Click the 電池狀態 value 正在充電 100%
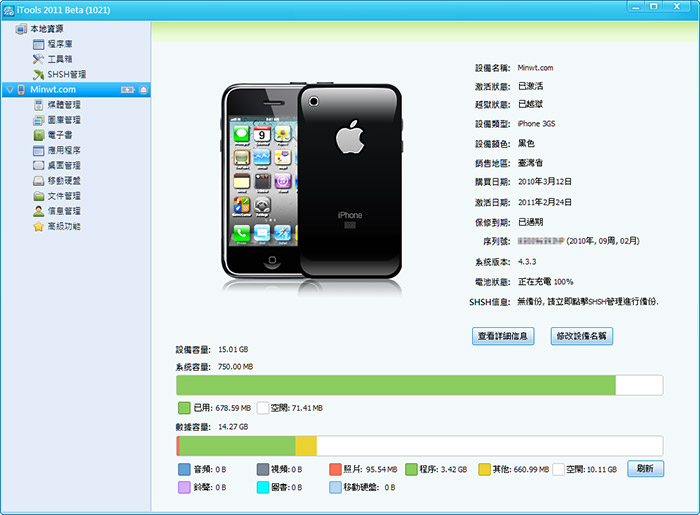Screen dimensions: 700x515 coord(546,282)
